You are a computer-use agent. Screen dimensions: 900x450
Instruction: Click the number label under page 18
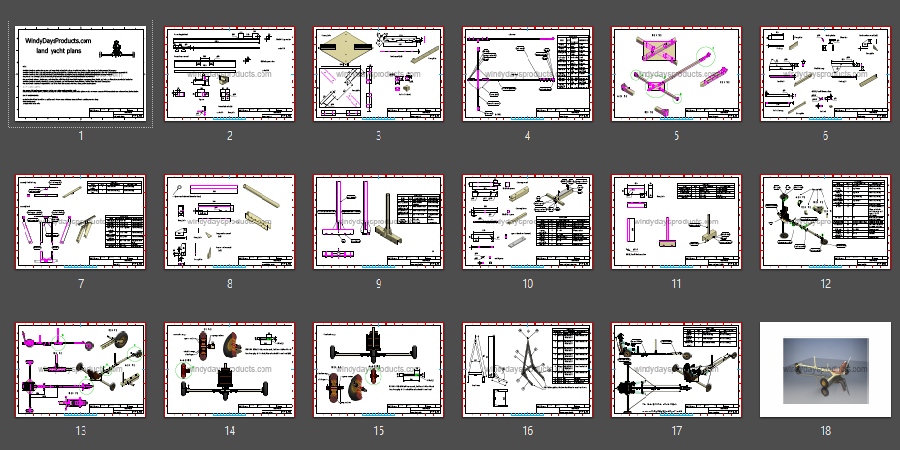(825, 432)
